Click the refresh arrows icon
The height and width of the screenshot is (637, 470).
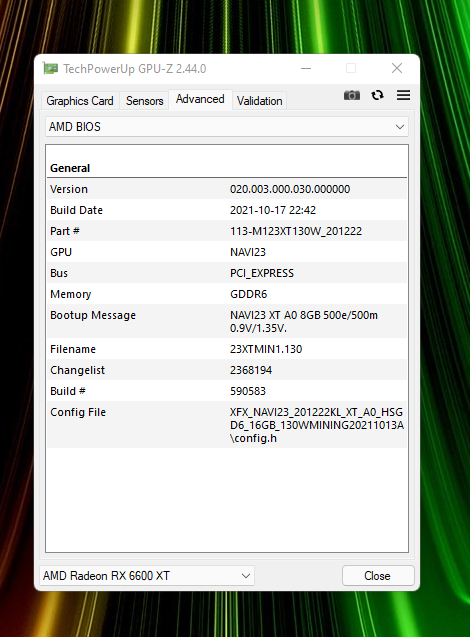coord(377,95)
